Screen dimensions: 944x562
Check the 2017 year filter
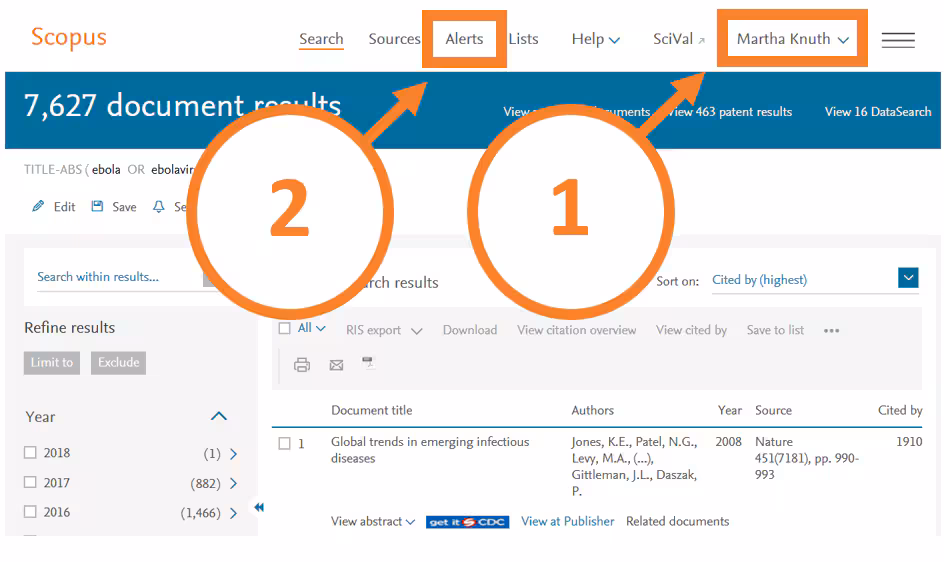point(30,482)
